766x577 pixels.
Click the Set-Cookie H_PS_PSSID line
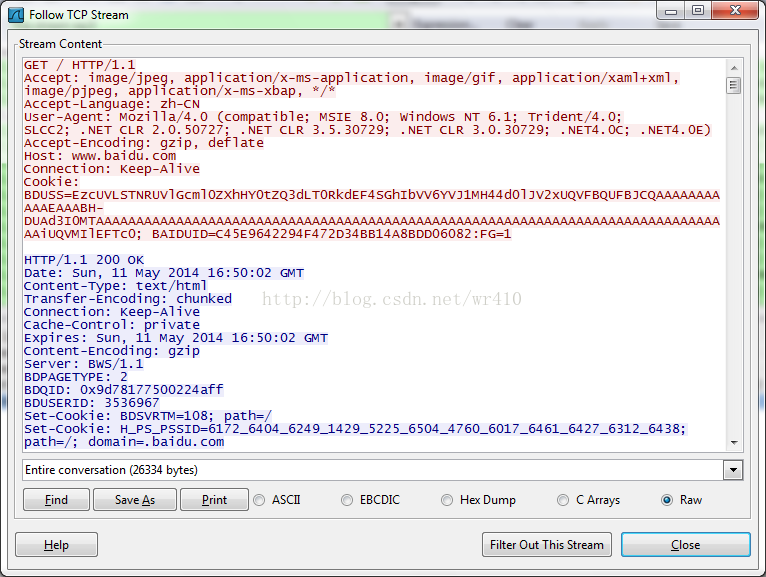[x=355, y=428]
